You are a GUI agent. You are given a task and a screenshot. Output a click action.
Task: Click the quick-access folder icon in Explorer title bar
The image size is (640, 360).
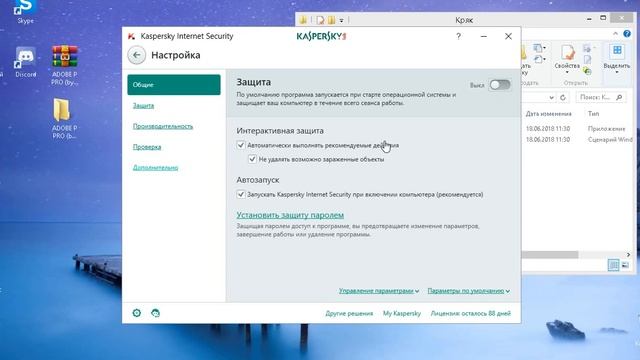tap(303, 20)
